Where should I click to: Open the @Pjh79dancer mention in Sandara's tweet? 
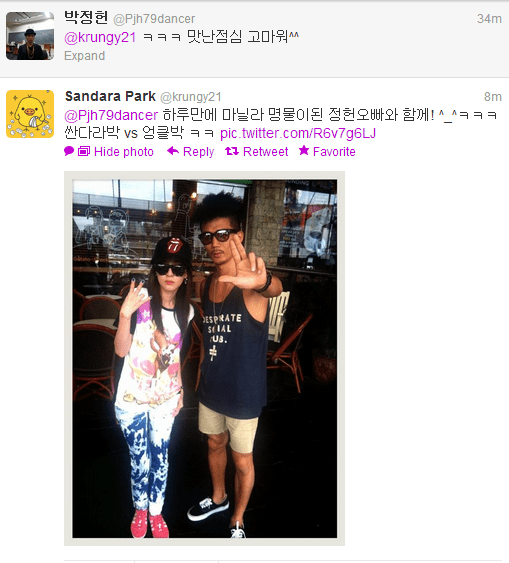coord(111,115)
